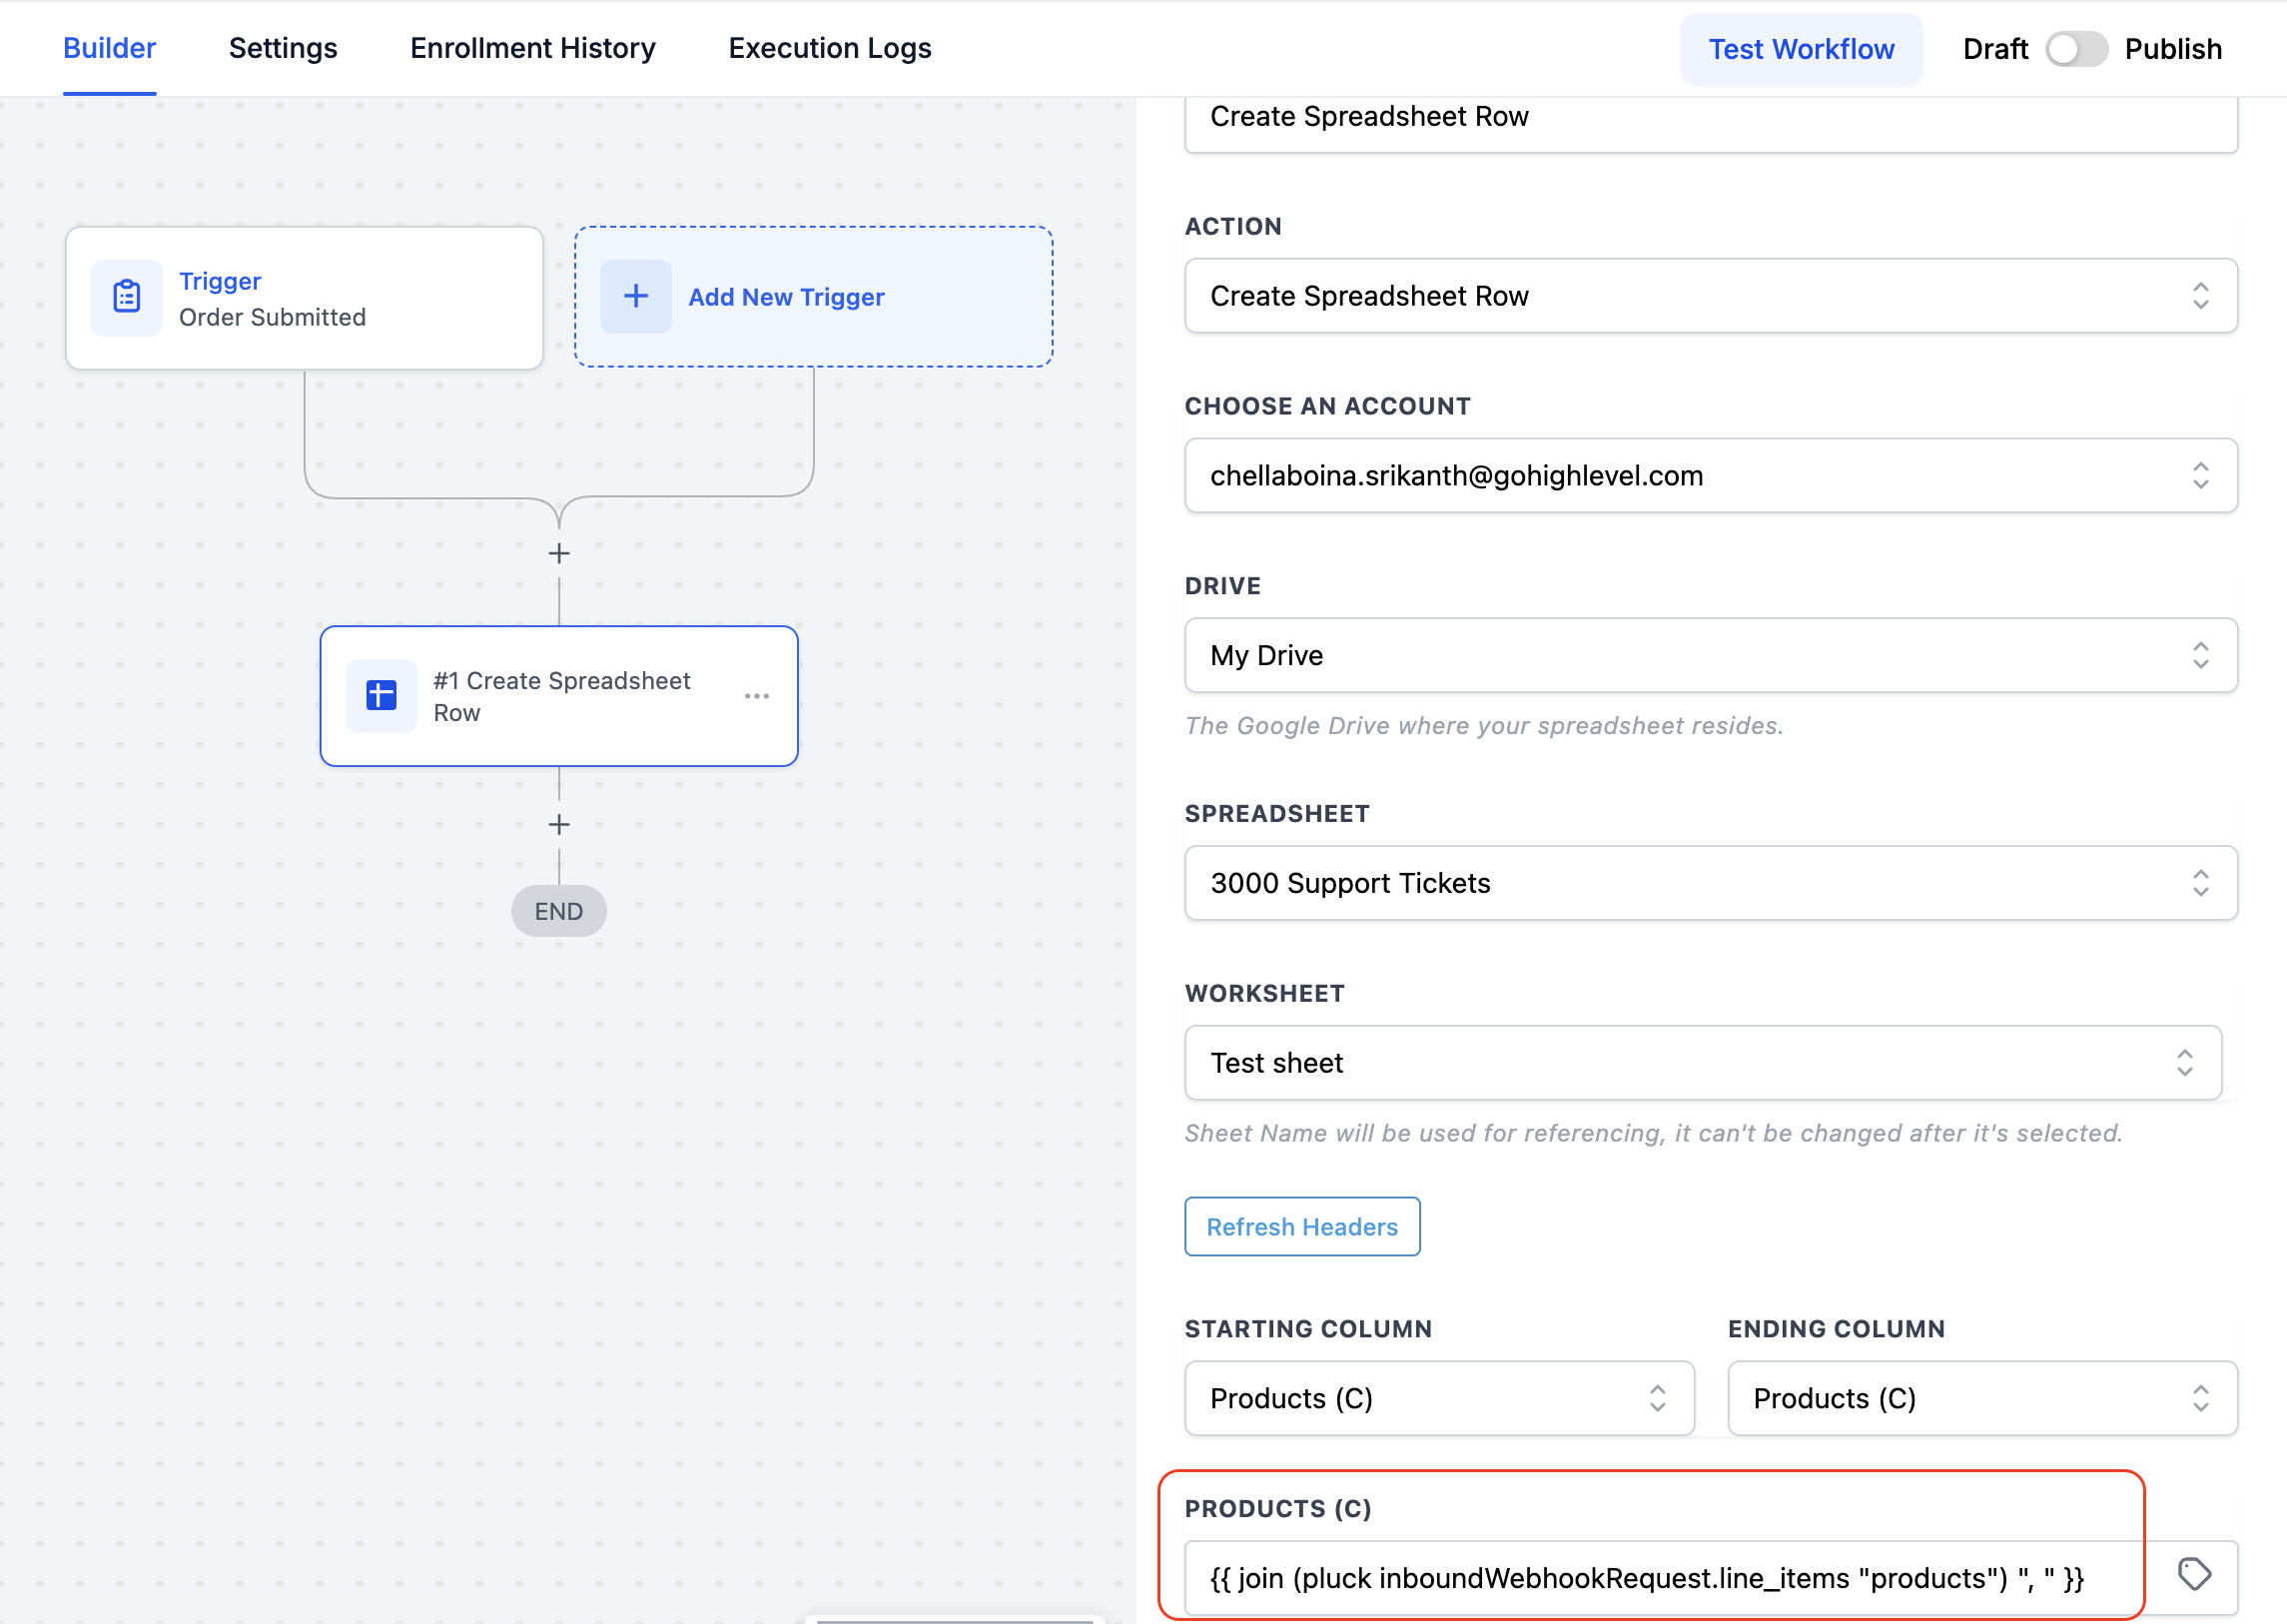Expand the Choose an Account dropdown
Screen dimensions: 2287x1624
click(x=1710, y=476)
